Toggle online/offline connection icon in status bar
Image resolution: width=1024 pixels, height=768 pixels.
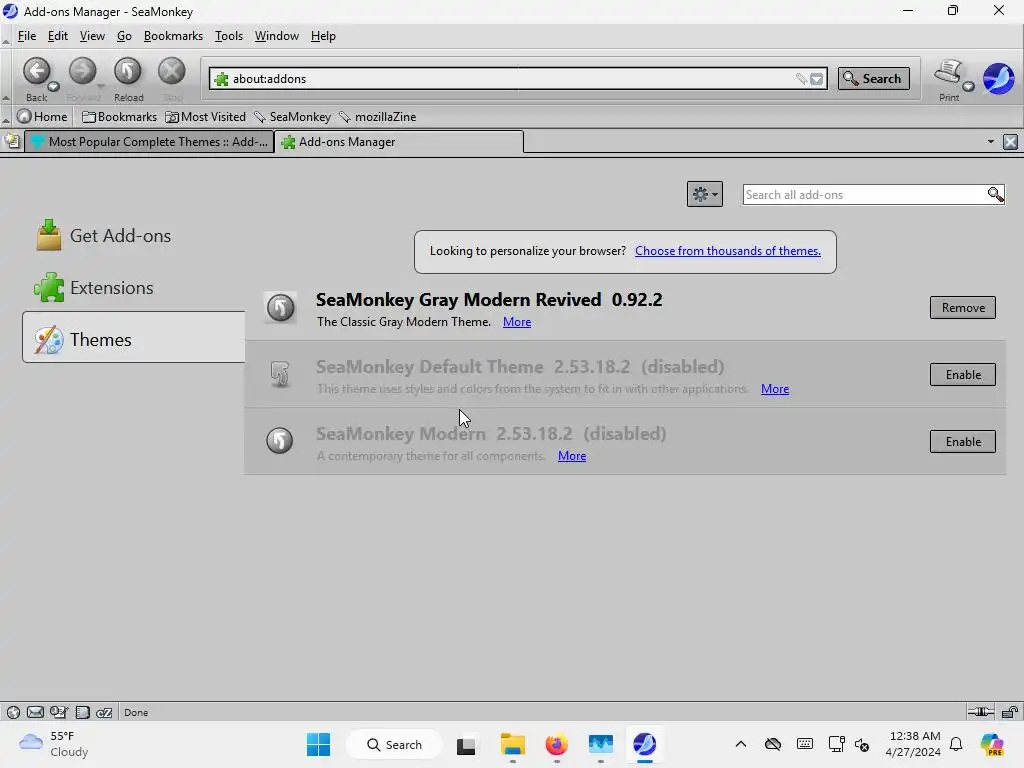click(x=980, y=712)
